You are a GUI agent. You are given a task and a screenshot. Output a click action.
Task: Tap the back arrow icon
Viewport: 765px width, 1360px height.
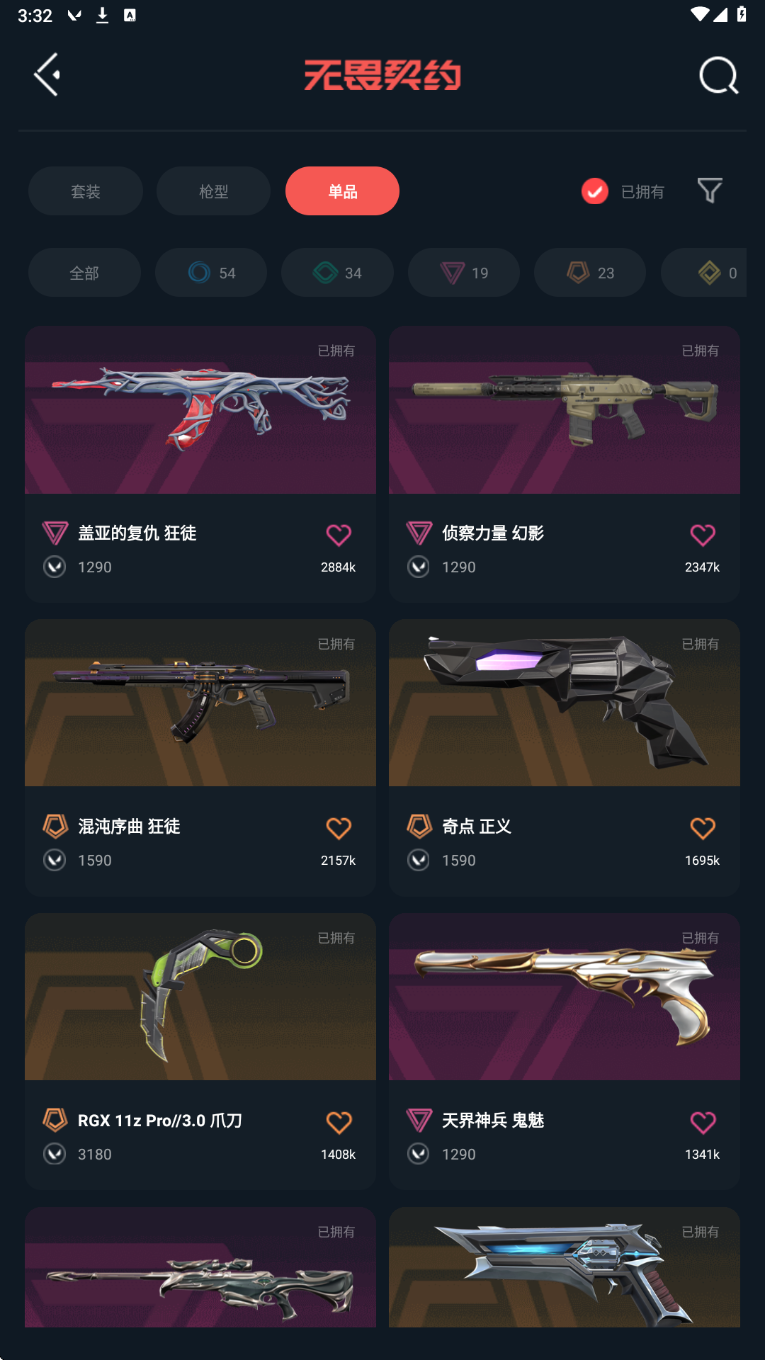tap(47, 75)
